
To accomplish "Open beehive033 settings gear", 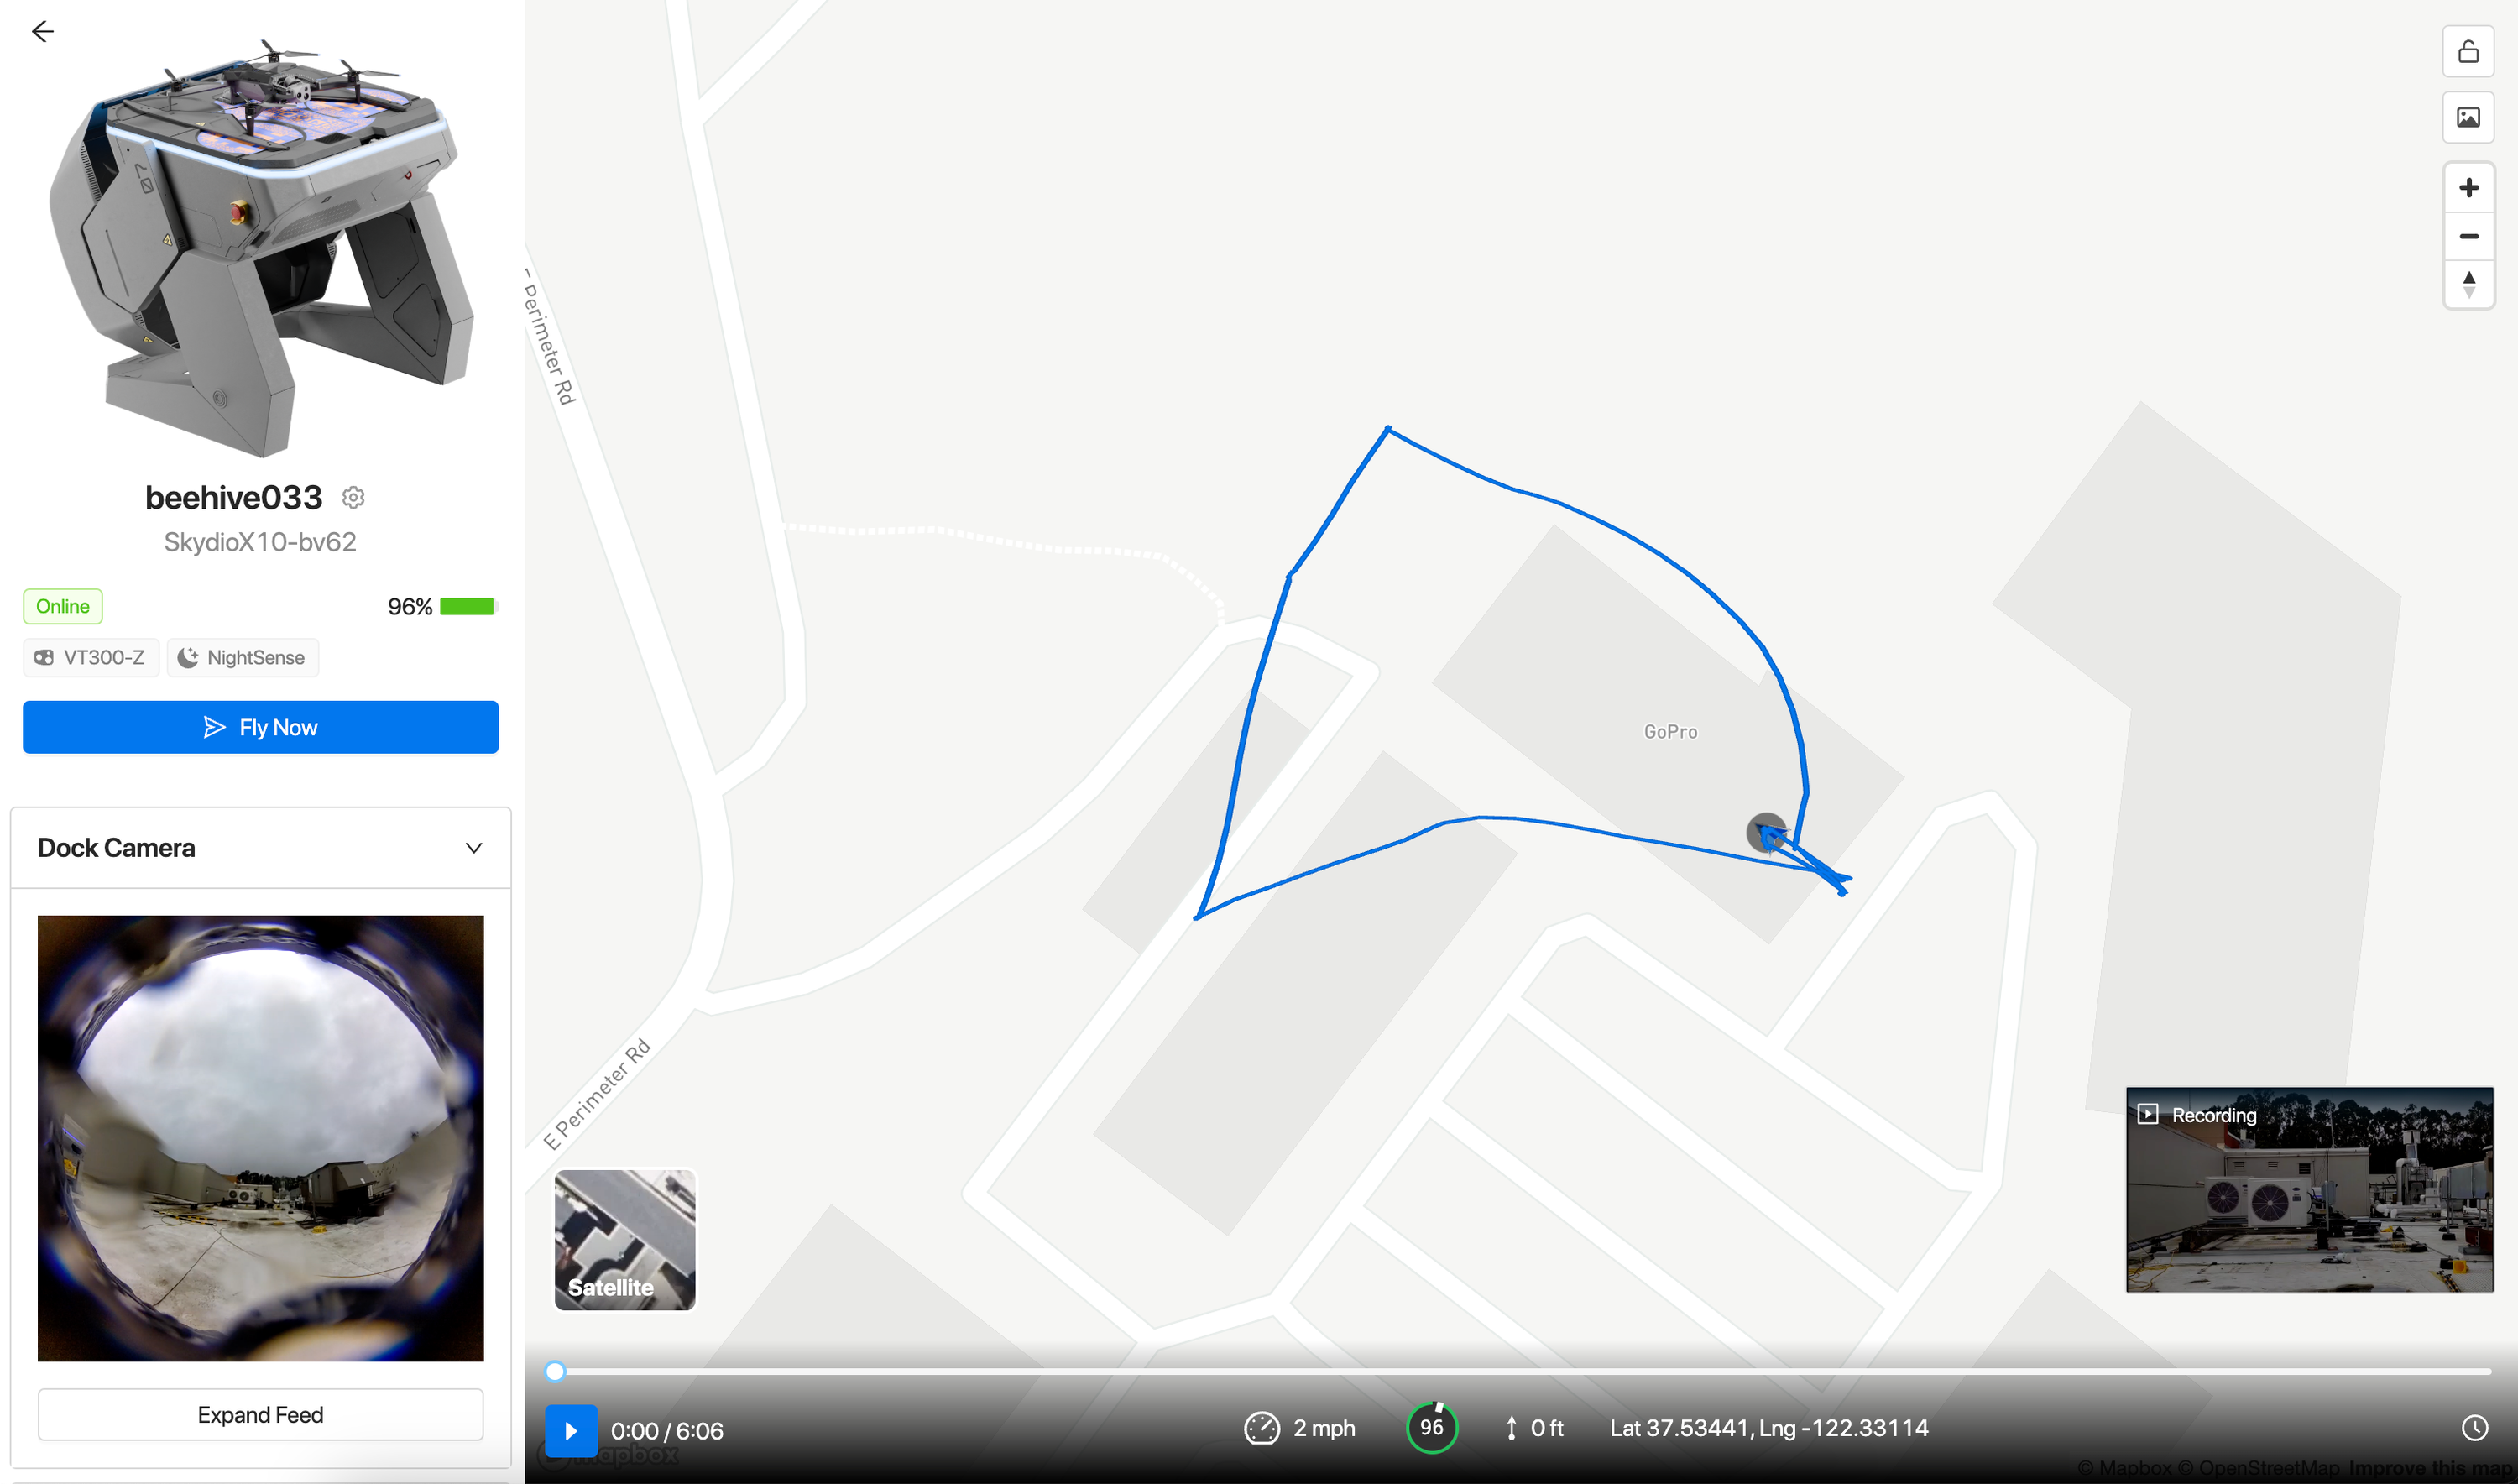I will (x=353, y=497).
